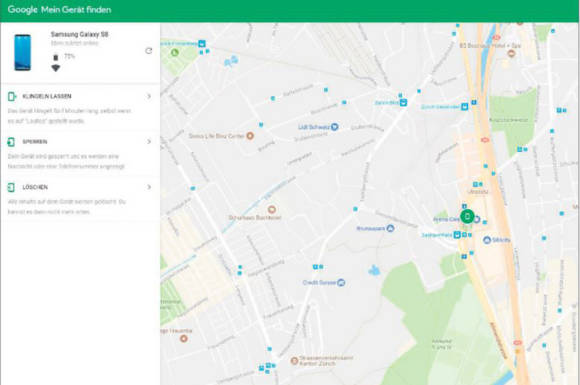Viewport: 580px width, 385px height.
Task: Click the battery level indicator icon
Action: [x=56, y=57]
